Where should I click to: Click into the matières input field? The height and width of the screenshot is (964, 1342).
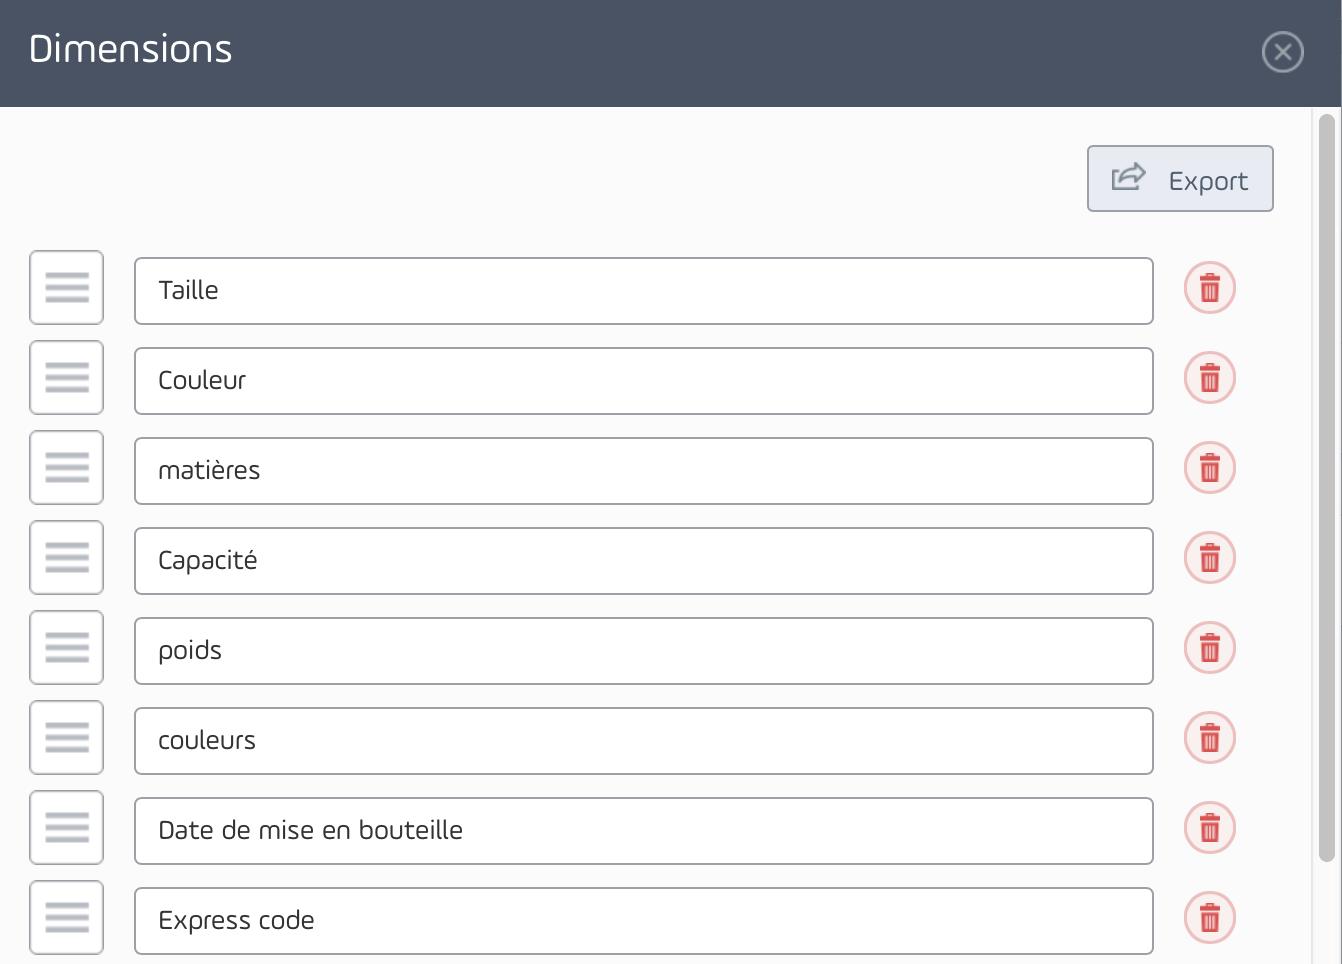tap(644, 471)
